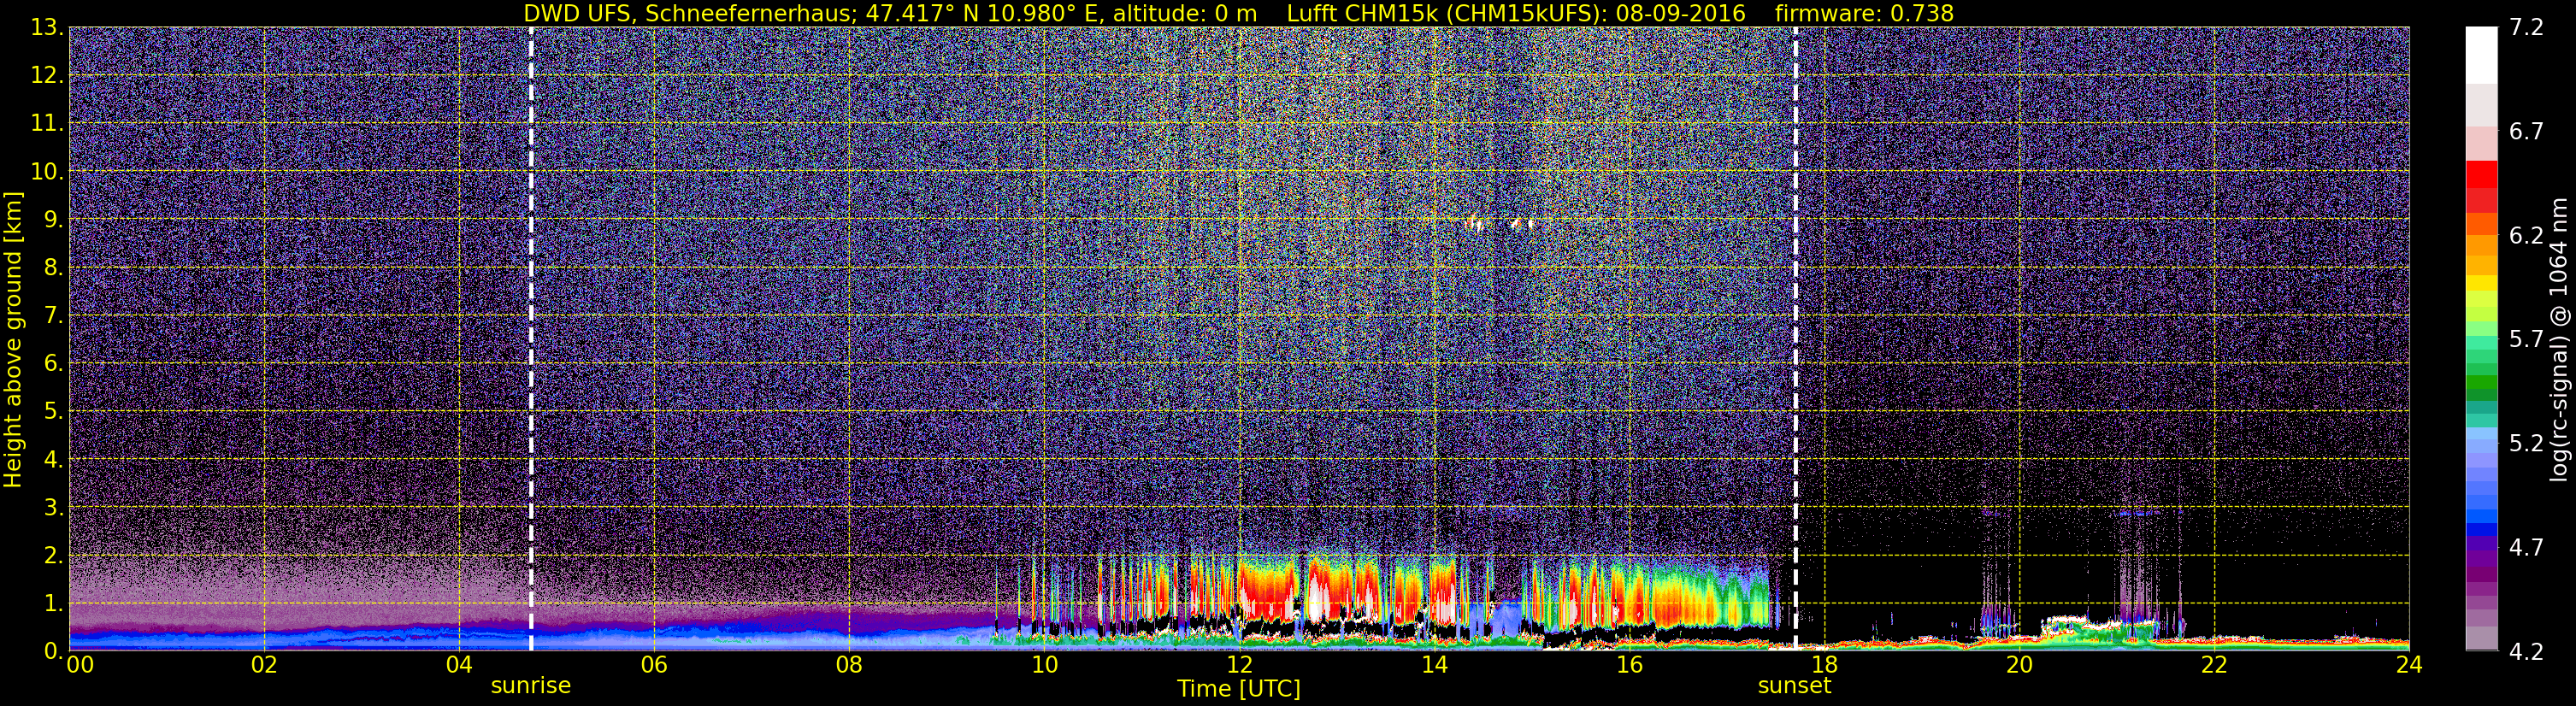Click the 'Time [UTC]' axis label

pyautogui.click(x=1238, y=688)
